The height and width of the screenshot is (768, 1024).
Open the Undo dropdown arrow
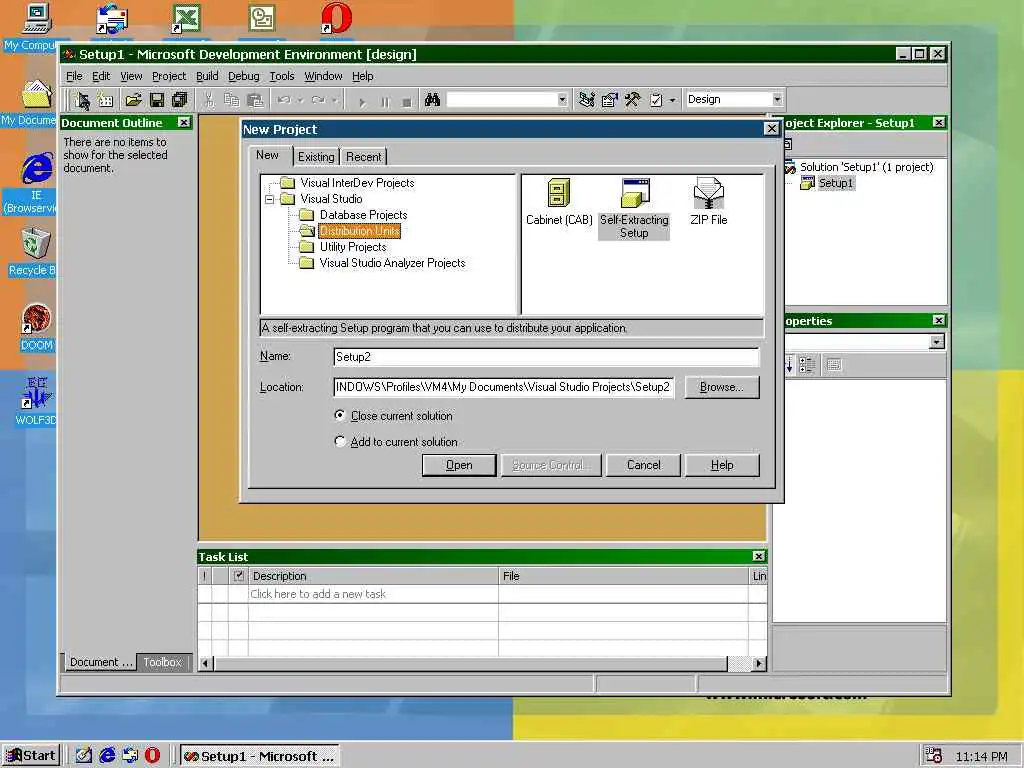coord(300,101)
